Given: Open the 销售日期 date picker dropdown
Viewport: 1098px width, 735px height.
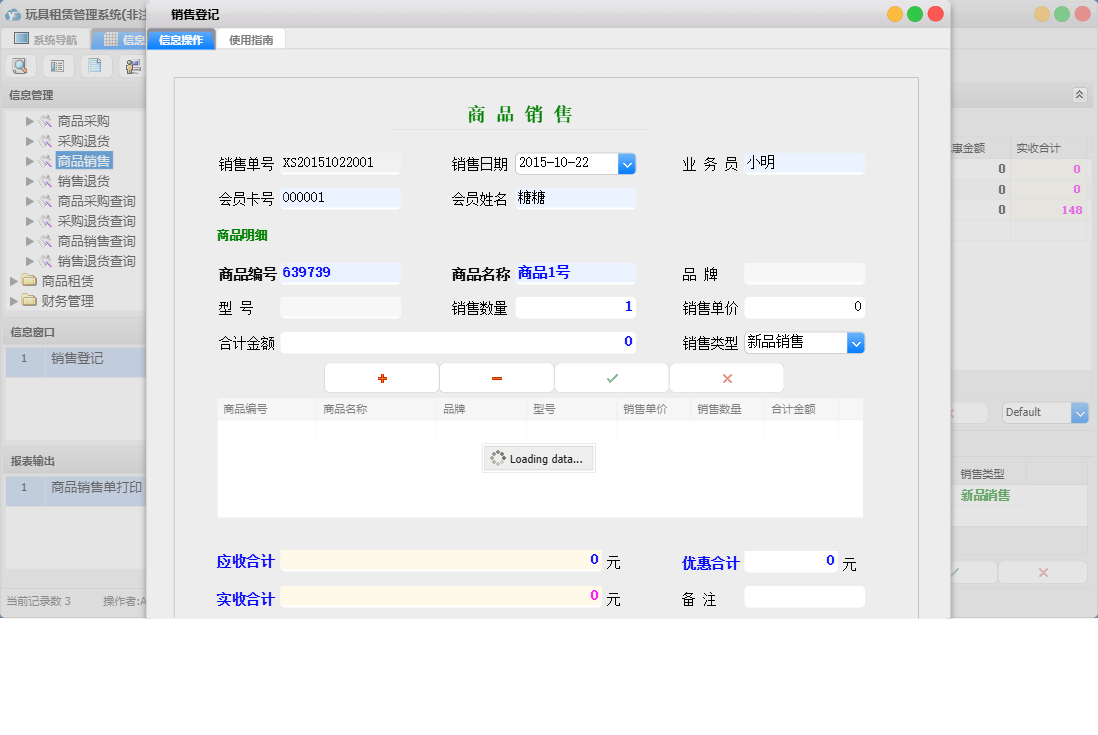Looking at the screenshot, I should (x=629, y=163).
